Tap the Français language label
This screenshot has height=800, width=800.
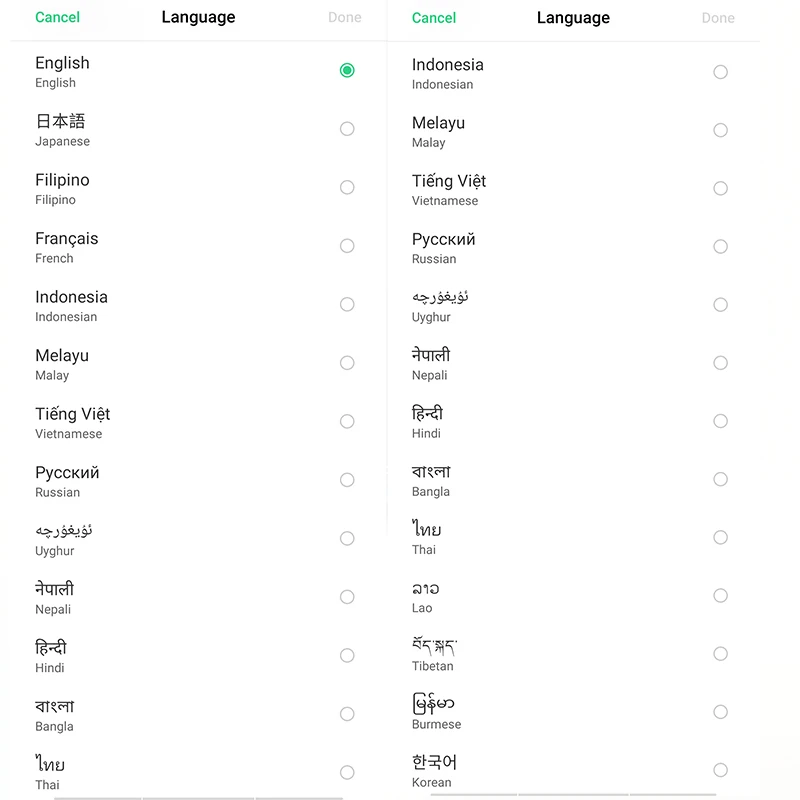(67, 239)
